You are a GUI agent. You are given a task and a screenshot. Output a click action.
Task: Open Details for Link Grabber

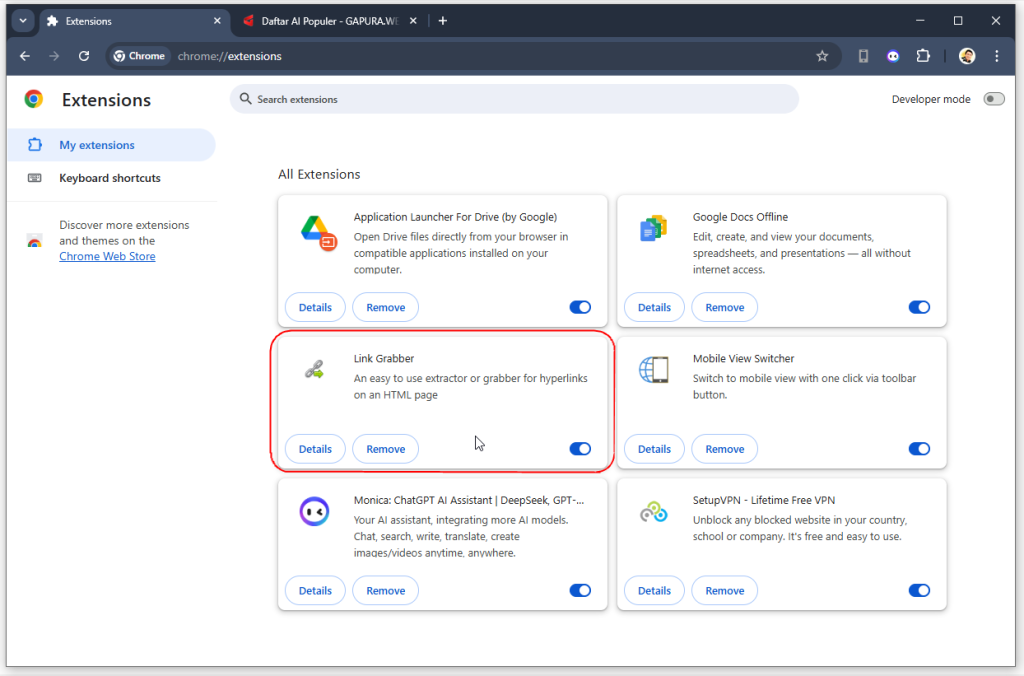tap(315, 449)
